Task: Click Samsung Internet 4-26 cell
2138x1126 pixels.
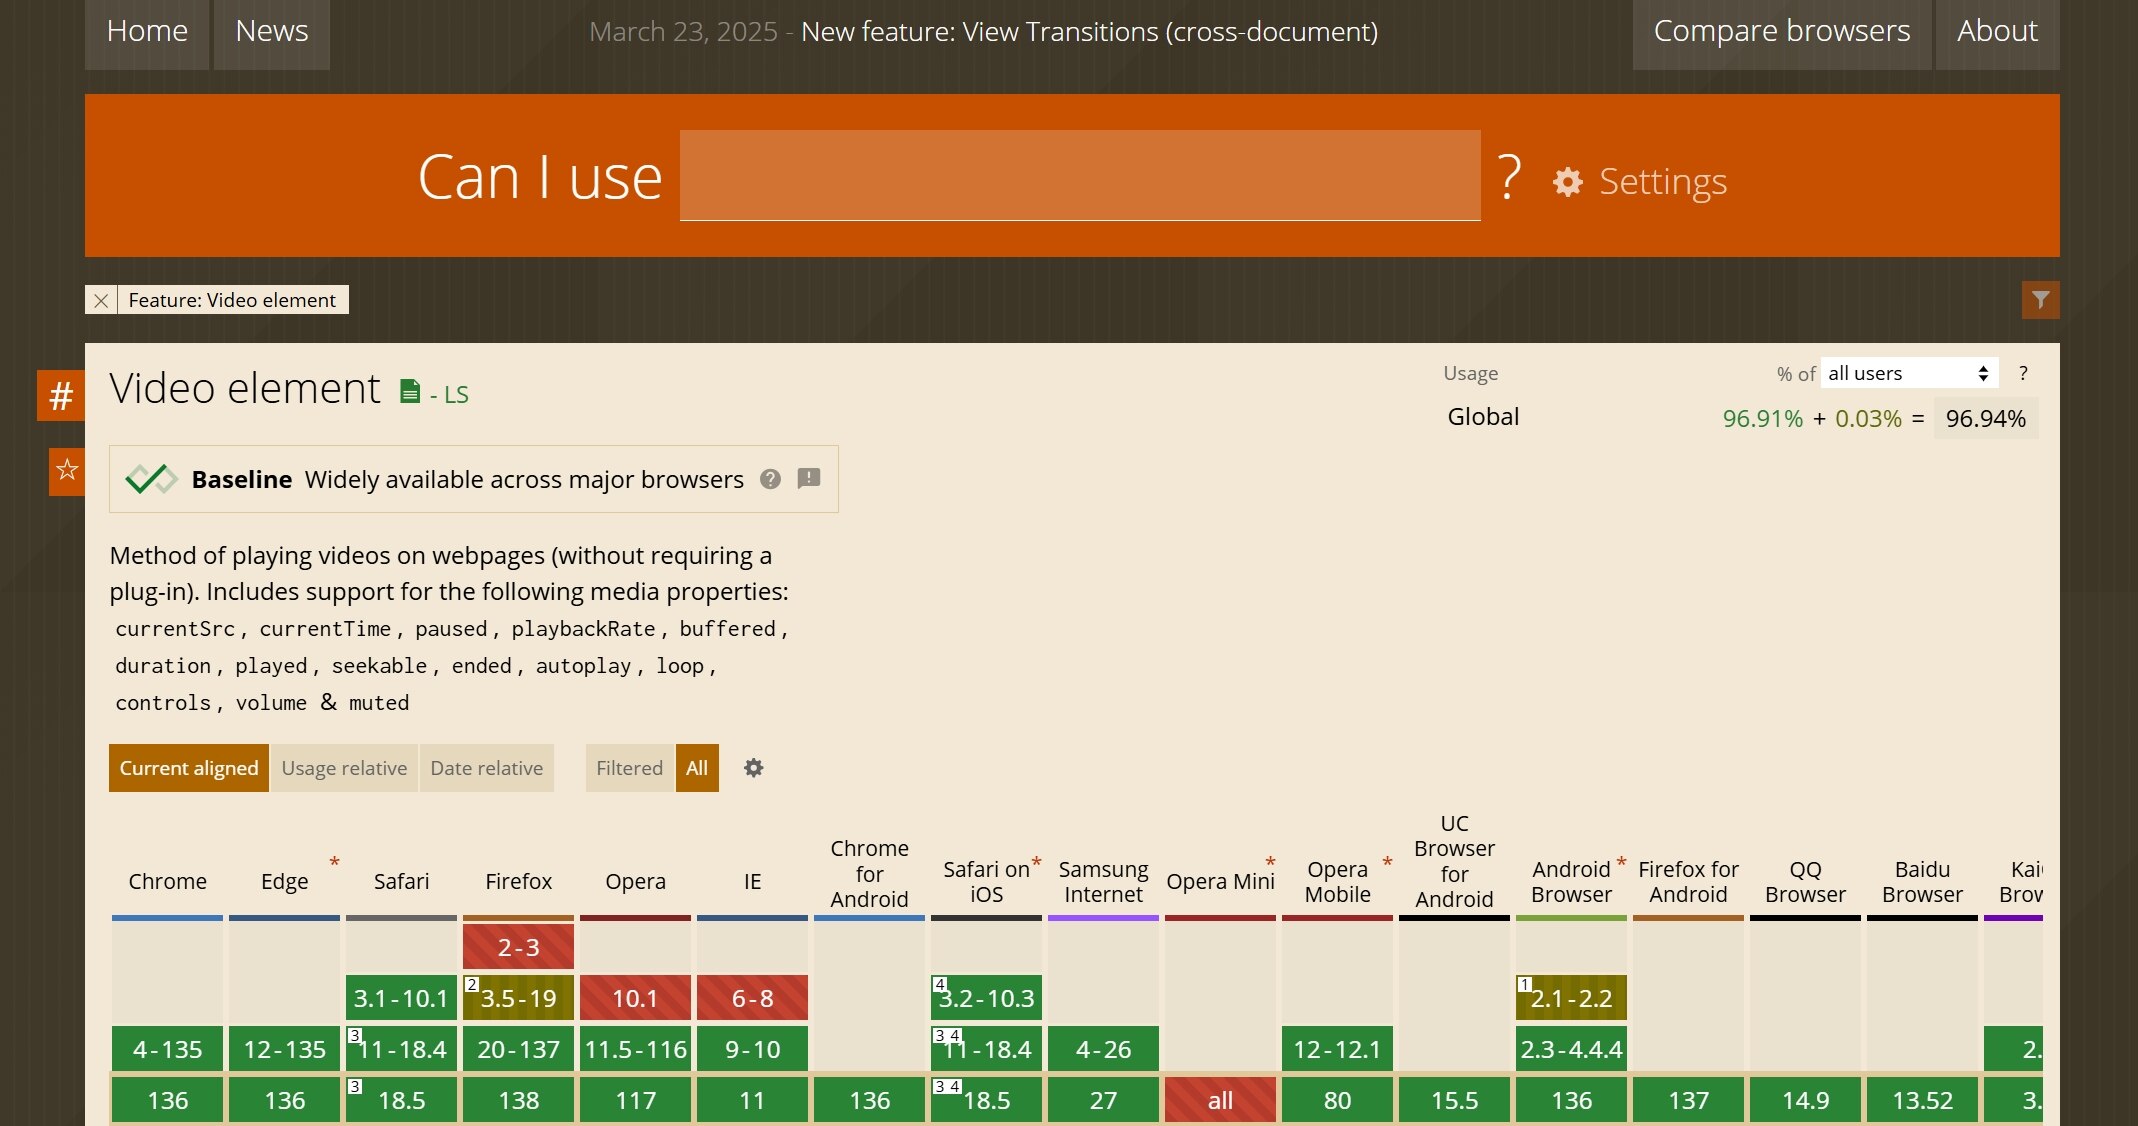Action: (x=1104, y=1049)
